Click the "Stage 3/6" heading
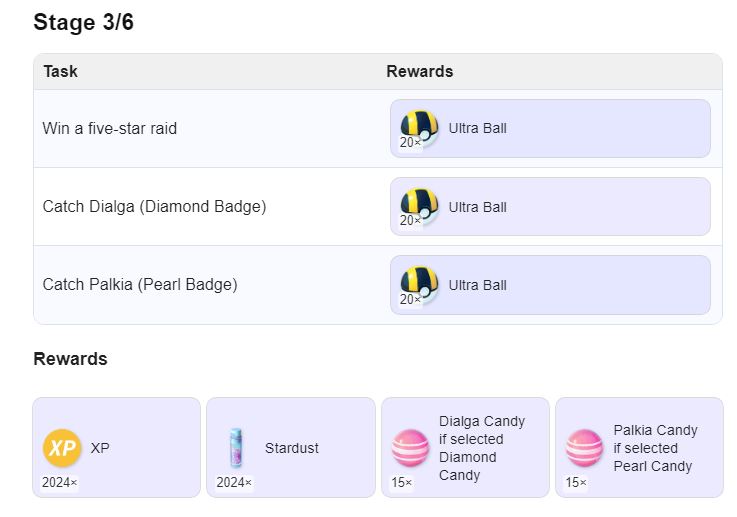Viewport: 737px width, 517px height. (x=83, y=22)
